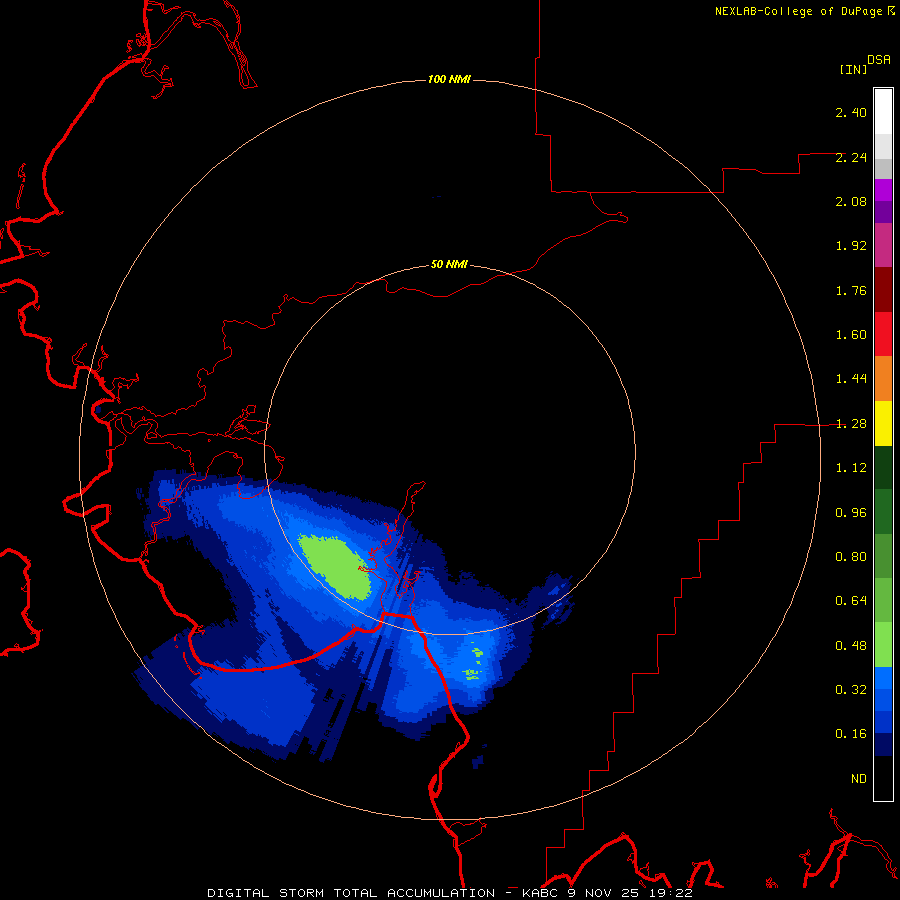The height and width of the screenshot is (900, 900).
Task: Pick the yellow swatch near 1.28
Action: pyautogui.click(x=883, y=423)
